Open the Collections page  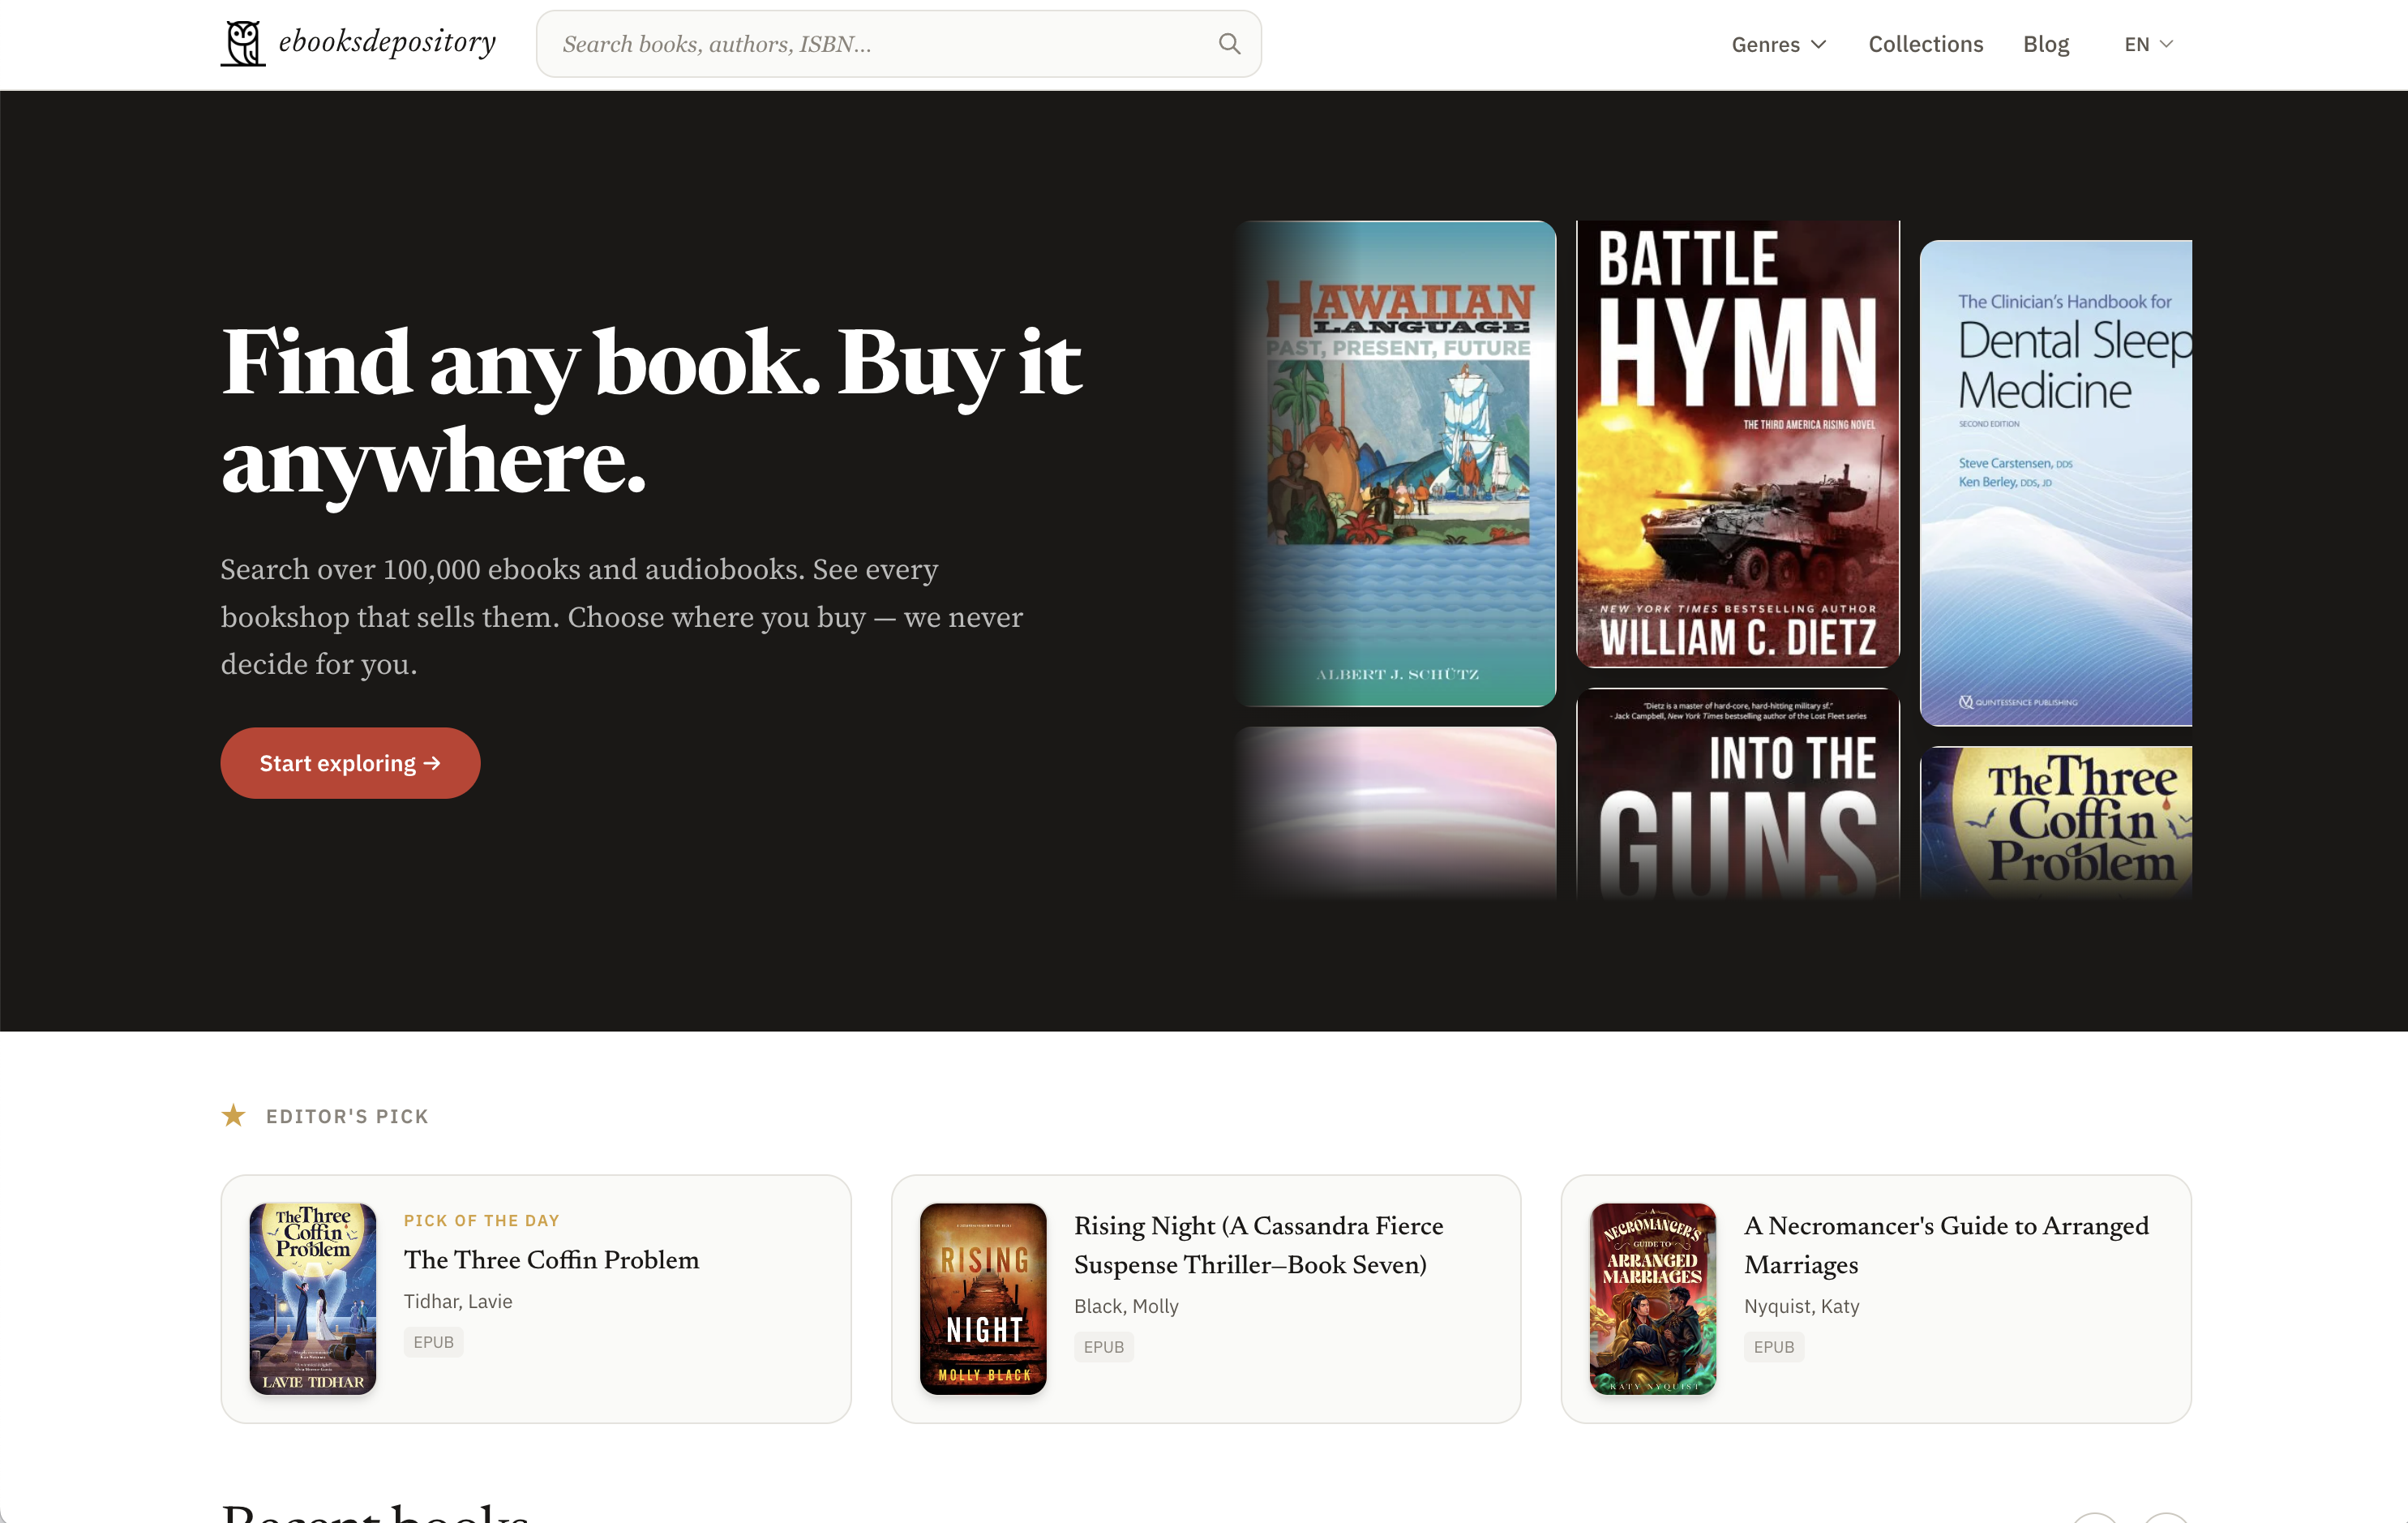tap(1925, 44)
